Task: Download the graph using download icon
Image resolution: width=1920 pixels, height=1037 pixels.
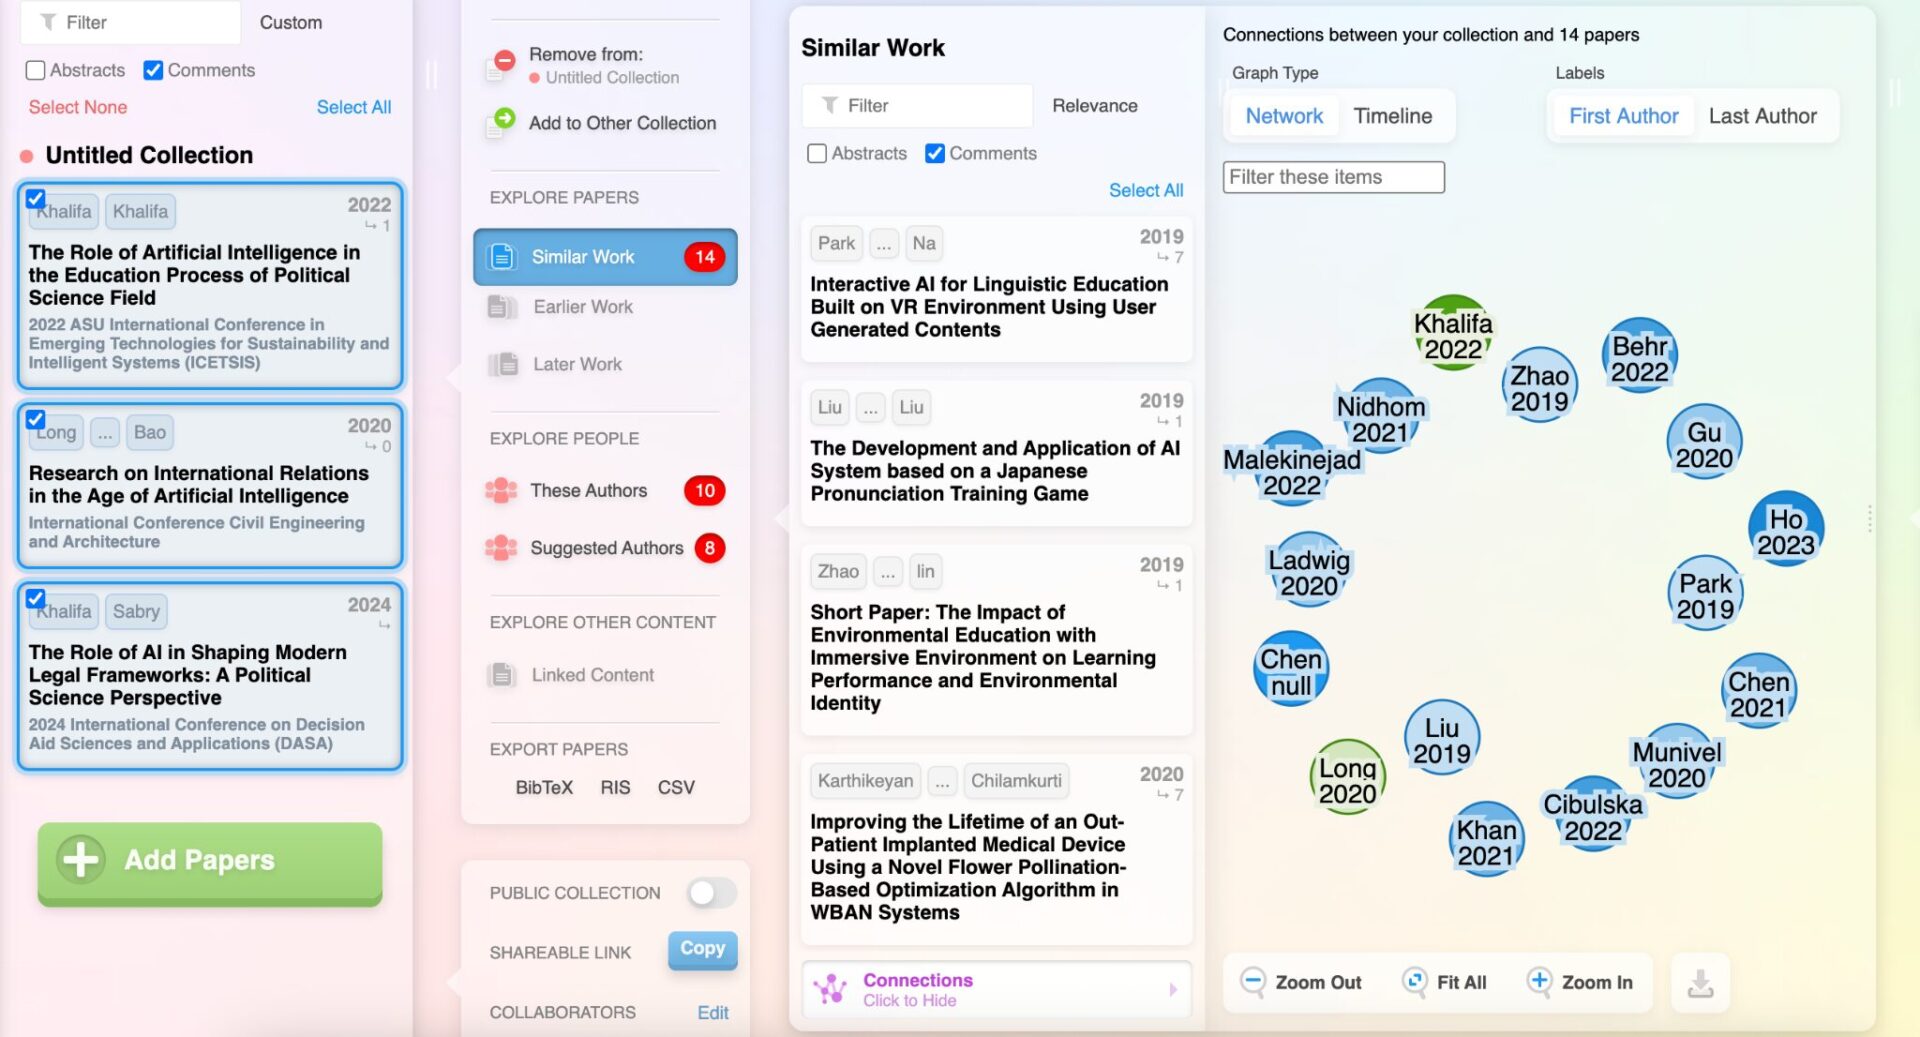Action: [x=1700, y=985]
